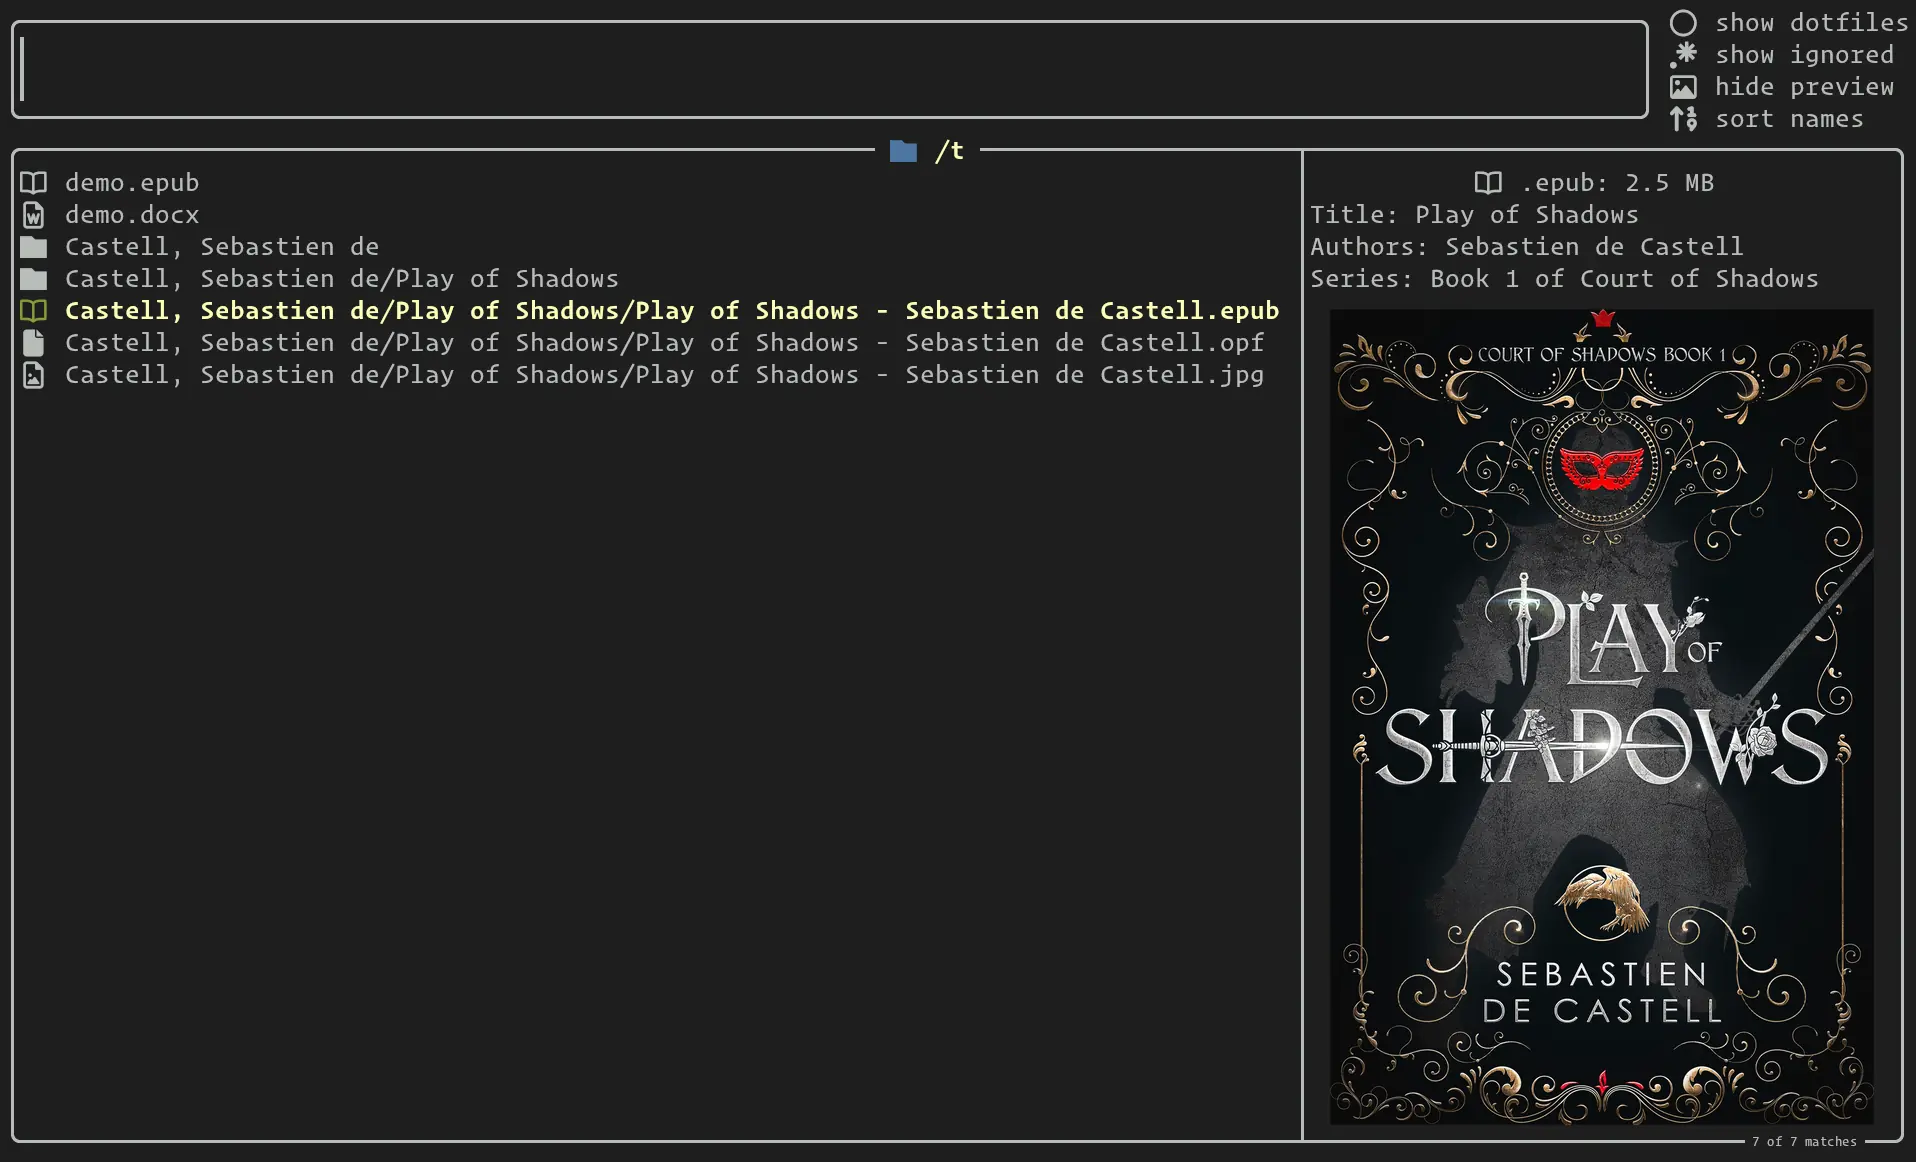Click the Play of Shadows cover preview image

click(x=1600, y=716)
